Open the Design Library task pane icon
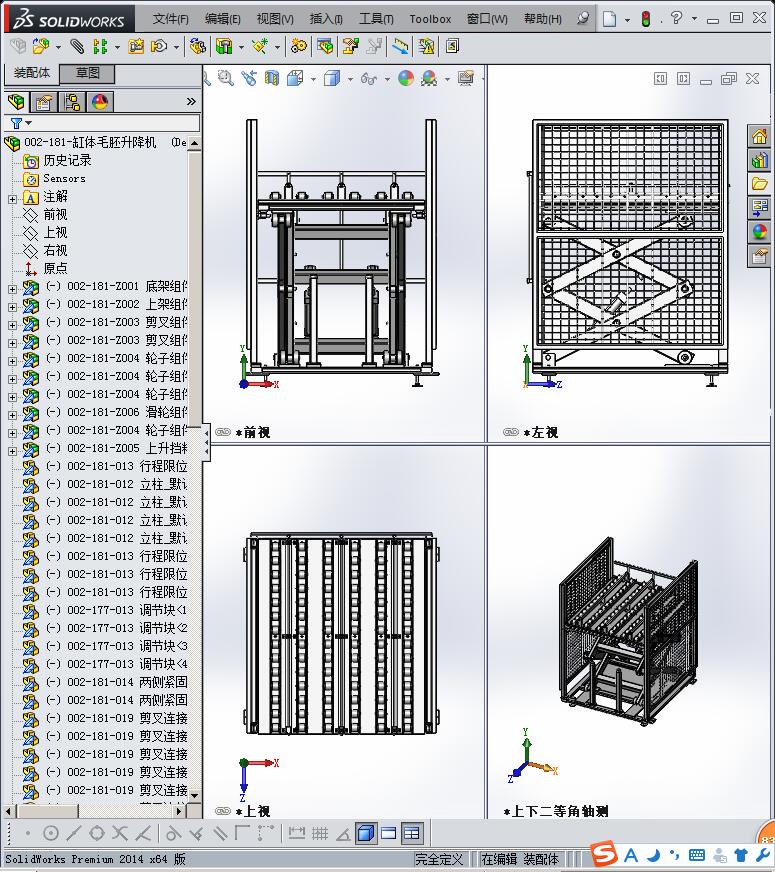Viewport: 775px width, 872px height. click(x=759, y=160)
